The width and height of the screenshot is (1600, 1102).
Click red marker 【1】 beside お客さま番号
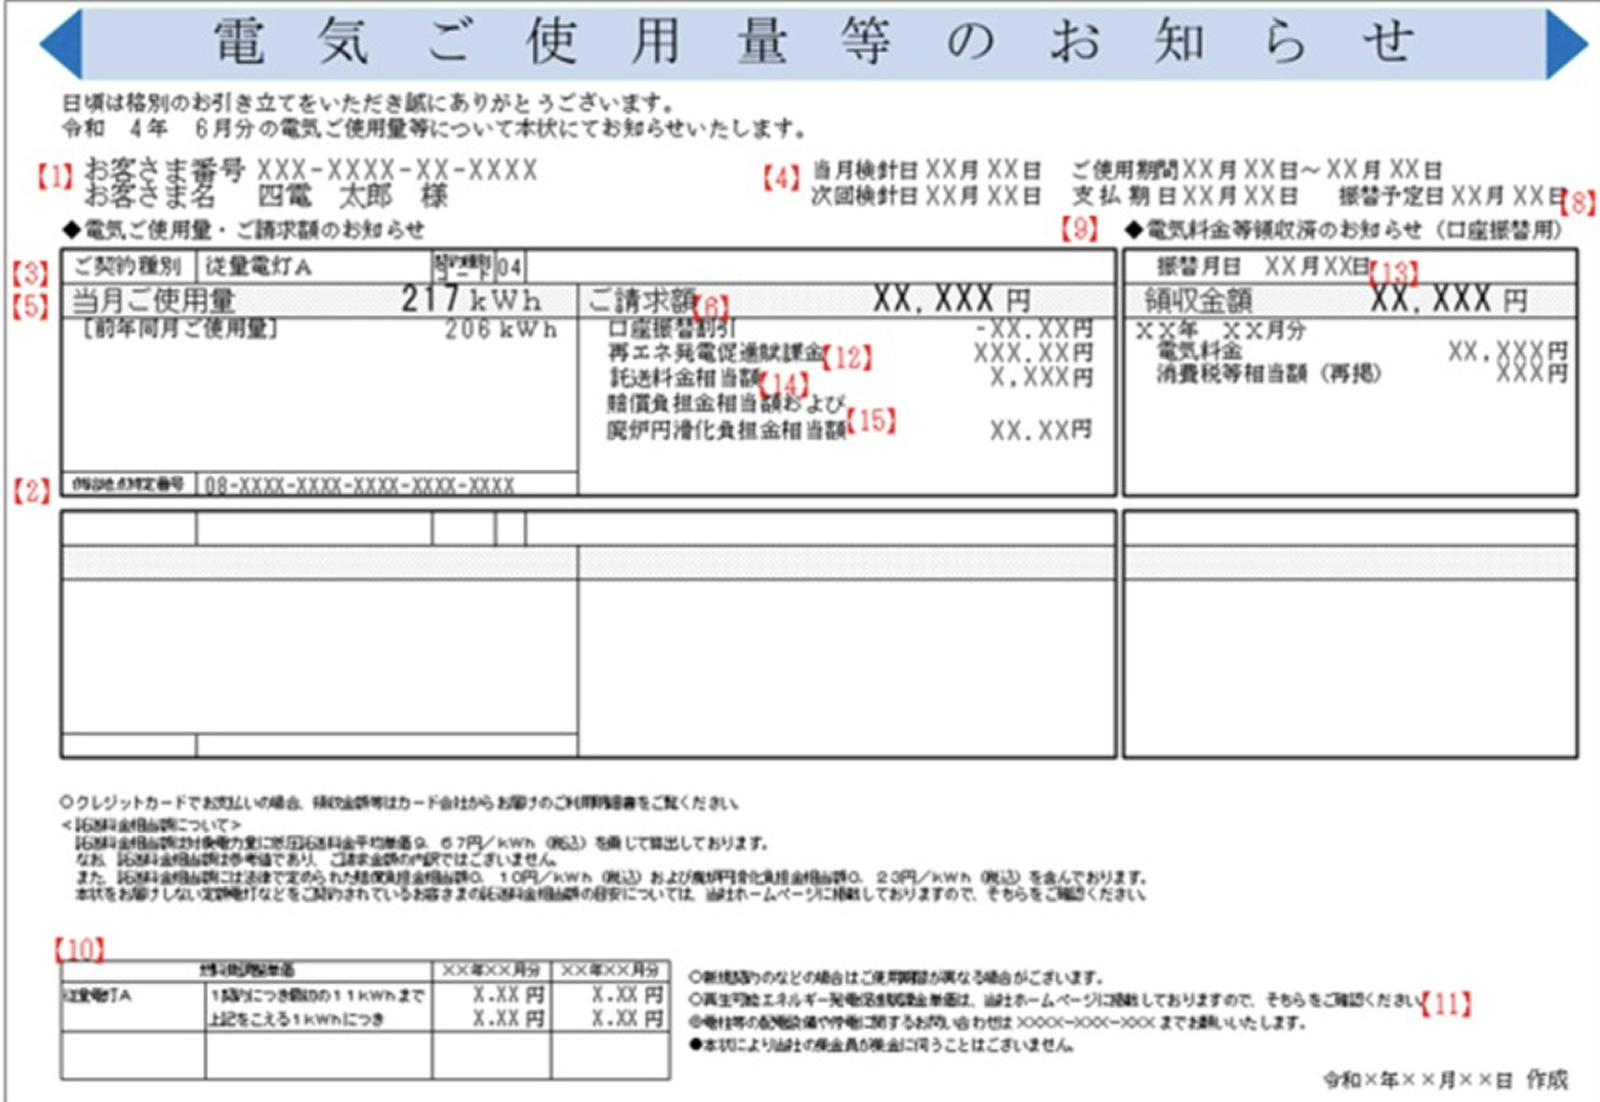pyautogui.click(x=55, y=177)
